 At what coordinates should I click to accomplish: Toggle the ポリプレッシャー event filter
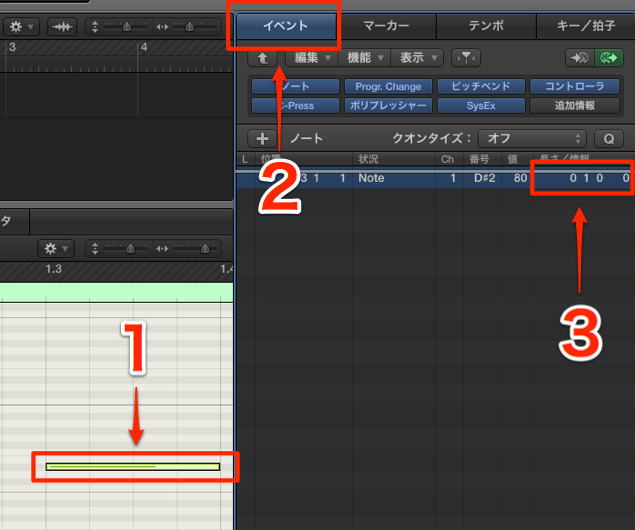coord(388,106)
